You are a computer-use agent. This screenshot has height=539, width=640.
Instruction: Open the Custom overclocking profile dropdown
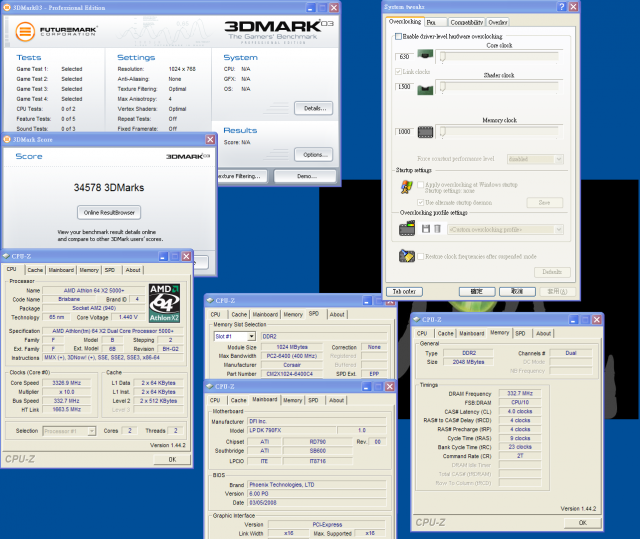505,229
